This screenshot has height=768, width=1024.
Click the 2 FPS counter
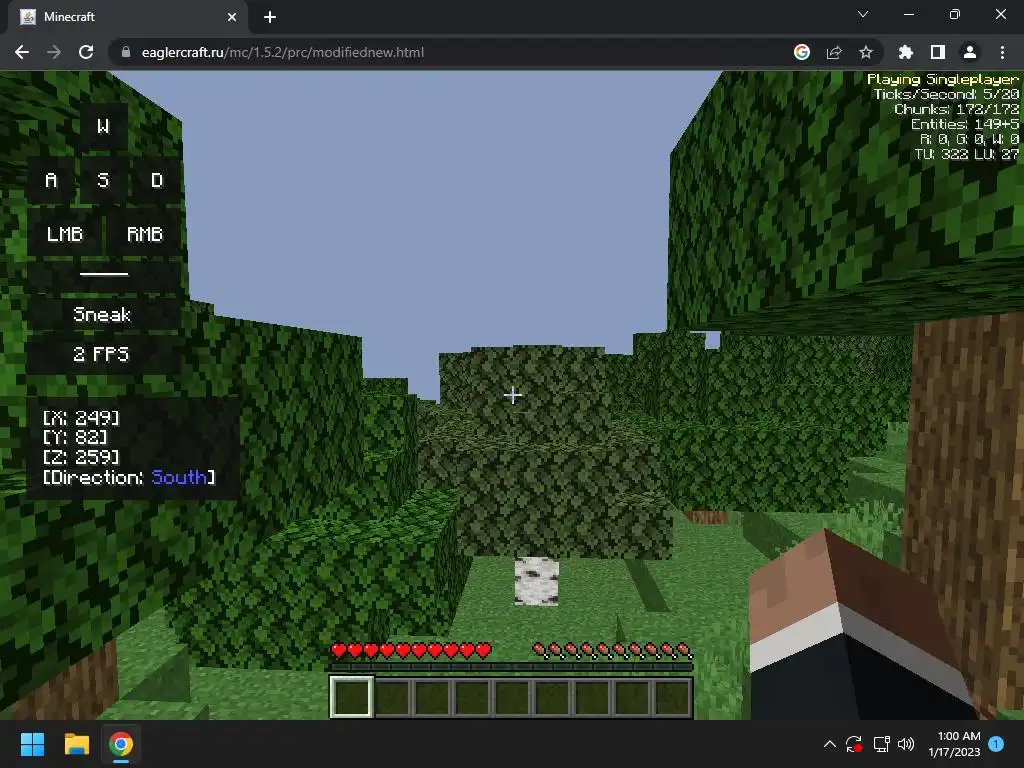point(101,354)
